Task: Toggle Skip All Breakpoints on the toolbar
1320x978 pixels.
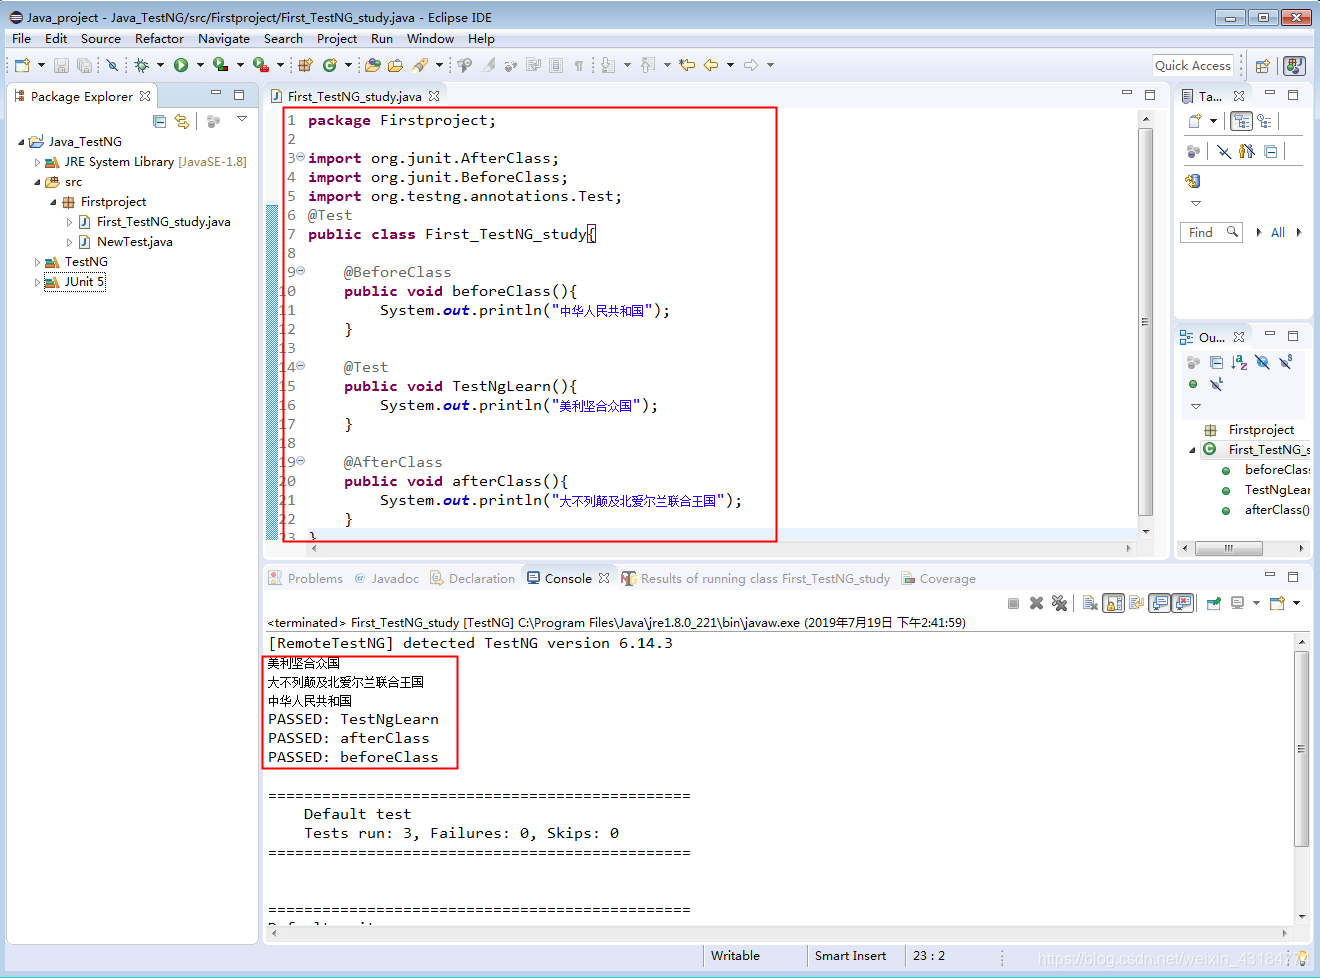Action: [x=113, y=65]
